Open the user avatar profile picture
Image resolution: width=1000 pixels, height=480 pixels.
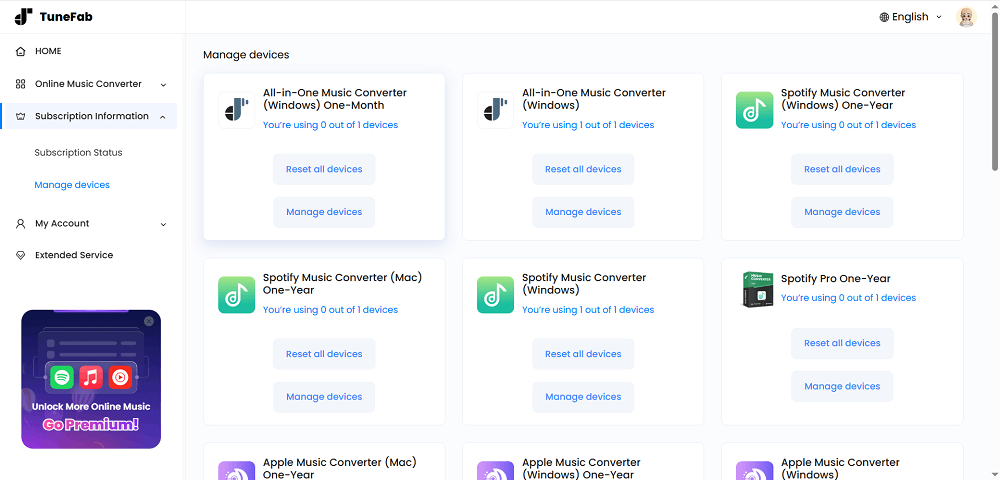pyautogui.click(x=966, y=17)
